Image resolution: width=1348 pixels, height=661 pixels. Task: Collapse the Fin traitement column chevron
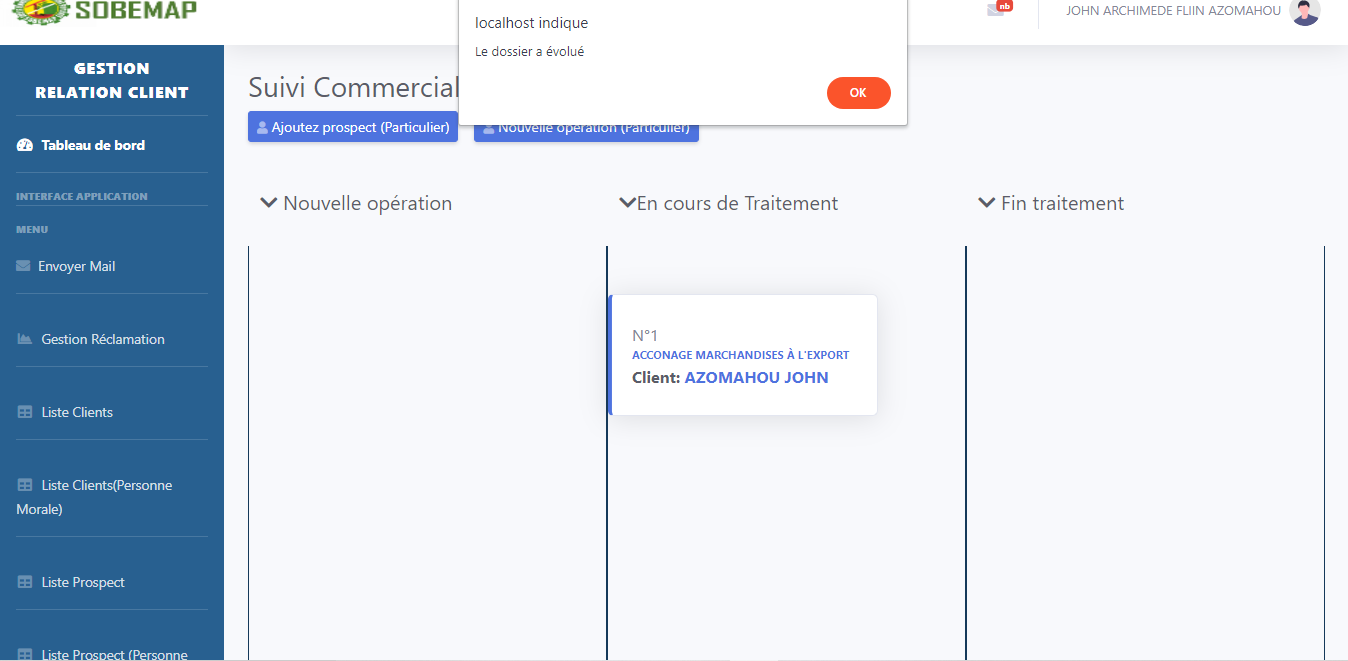coord(986,203)
